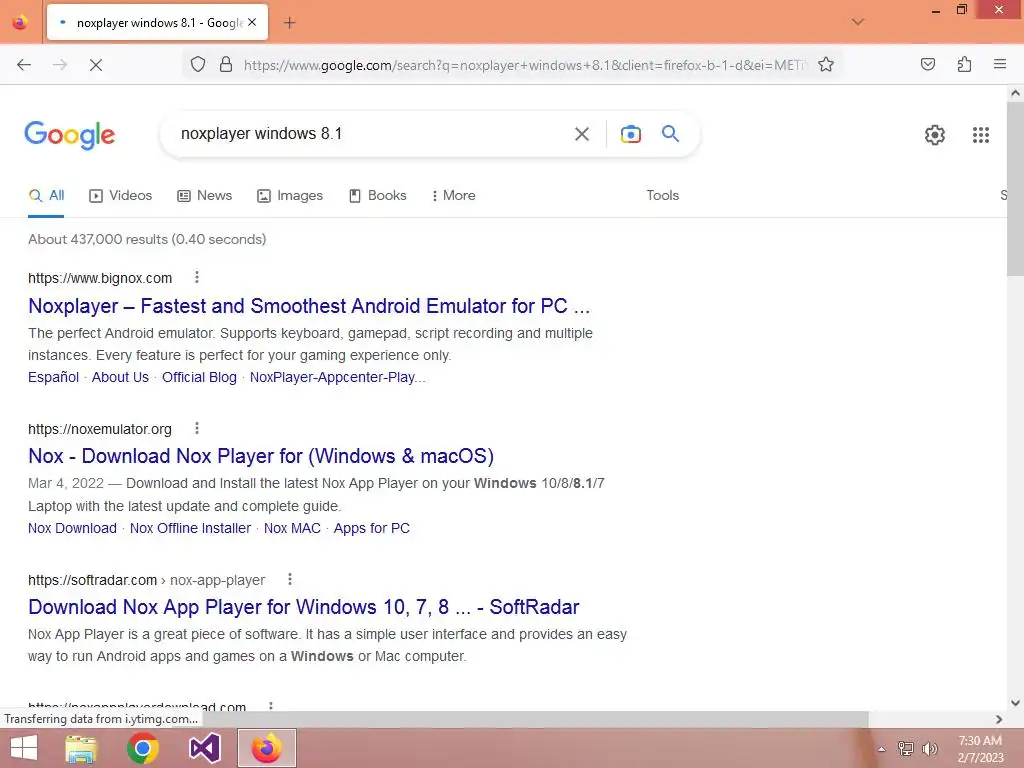Viewport: 1024px width, 768px height.
Task: Open Download Nox App Player SoftRadar result
Action: click(x=304, y=607)
